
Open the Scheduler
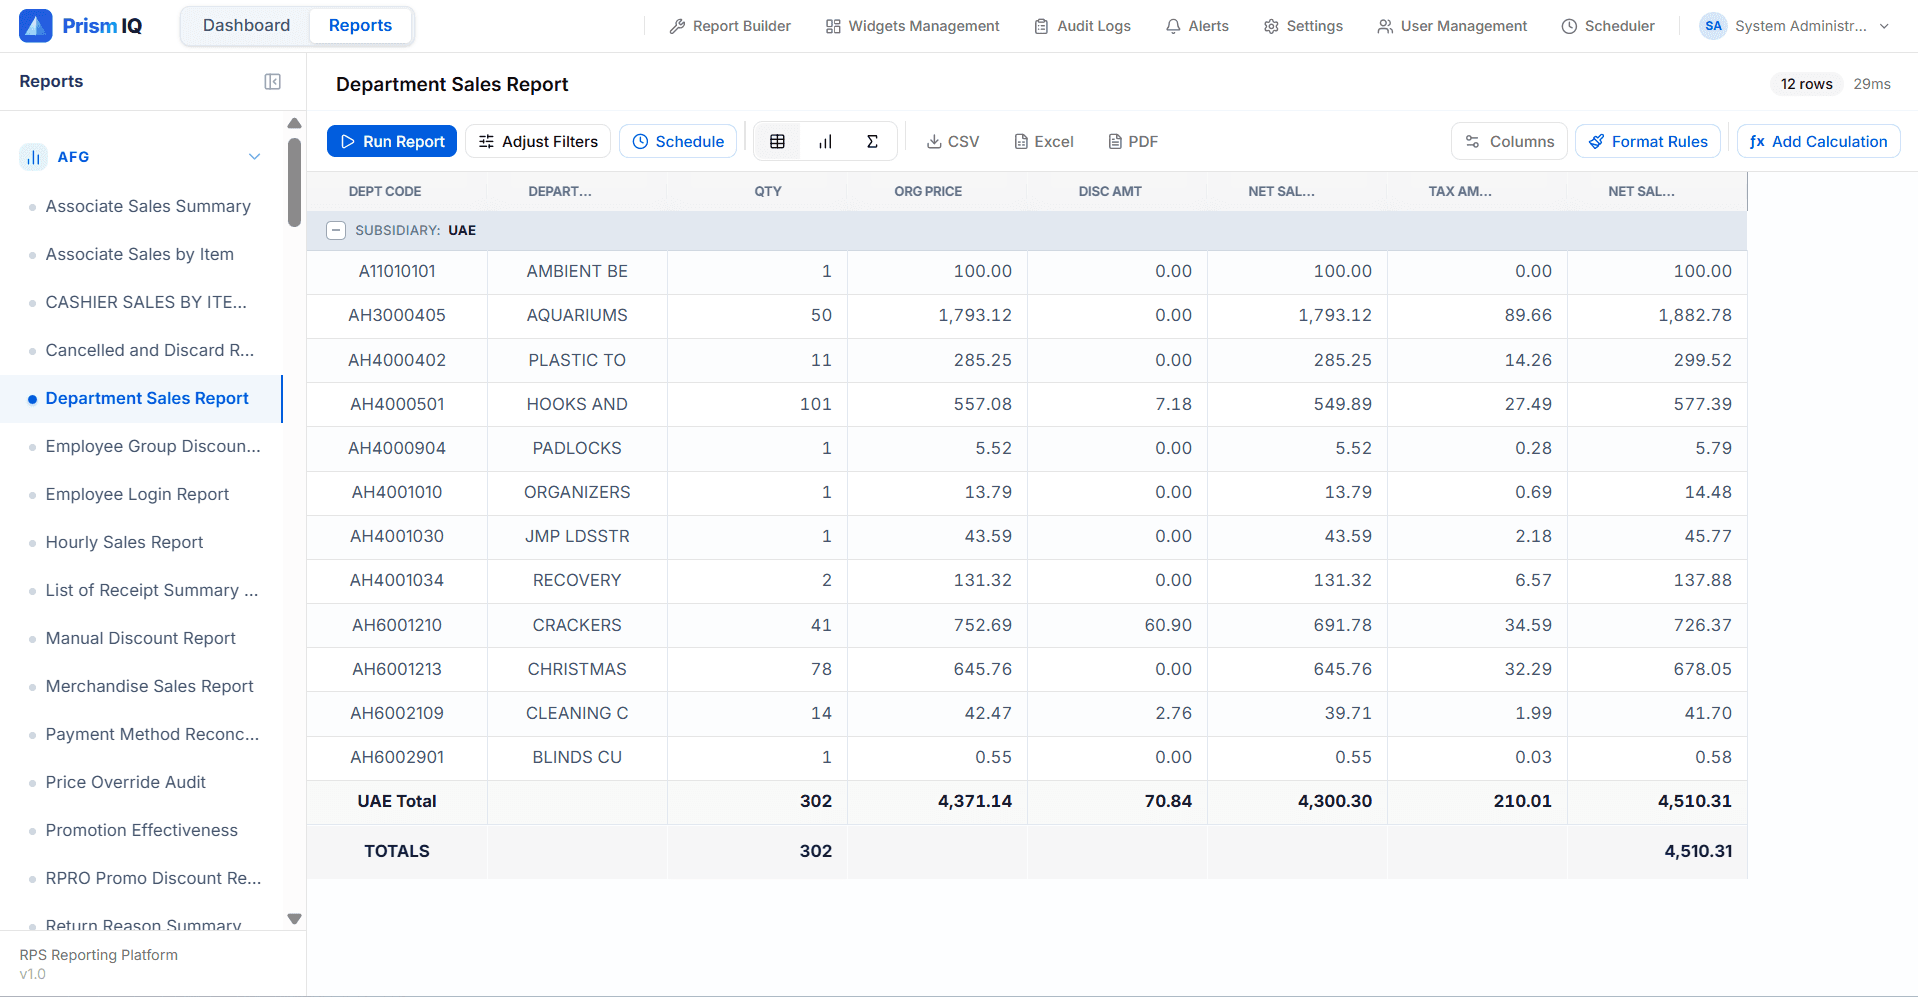[1608, 26]
